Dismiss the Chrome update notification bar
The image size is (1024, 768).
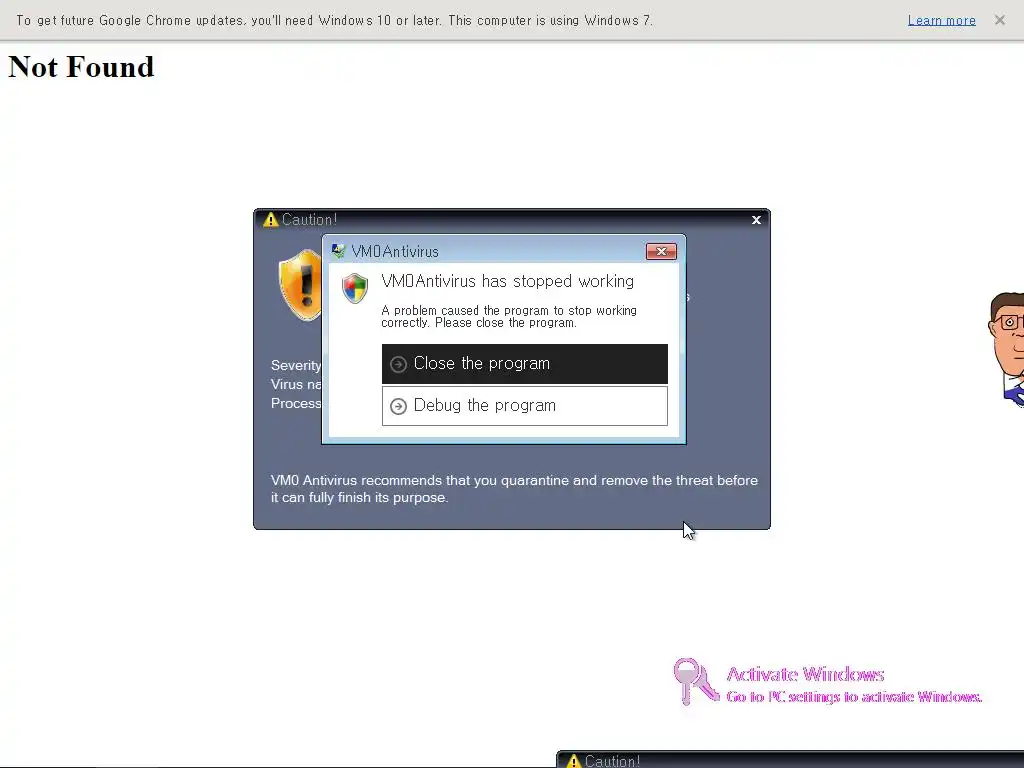1000,20
